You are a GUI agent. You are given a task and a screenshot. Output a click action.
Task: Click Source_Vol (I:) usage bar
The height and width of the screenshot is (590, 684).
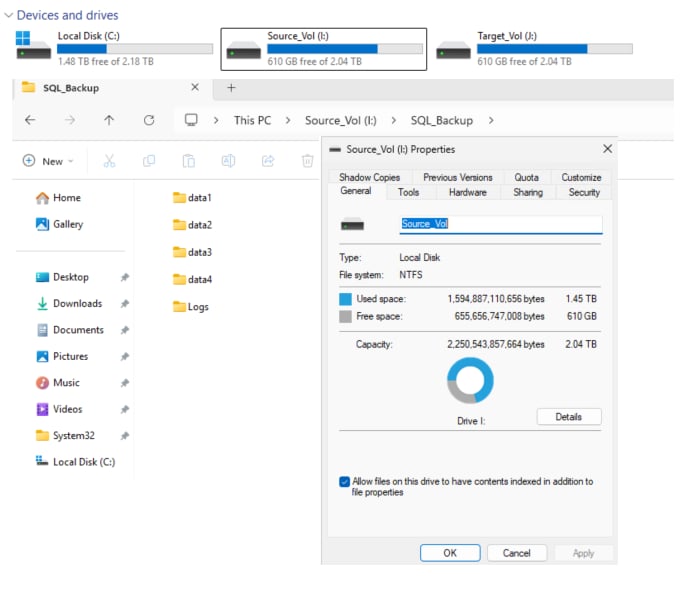345,48
